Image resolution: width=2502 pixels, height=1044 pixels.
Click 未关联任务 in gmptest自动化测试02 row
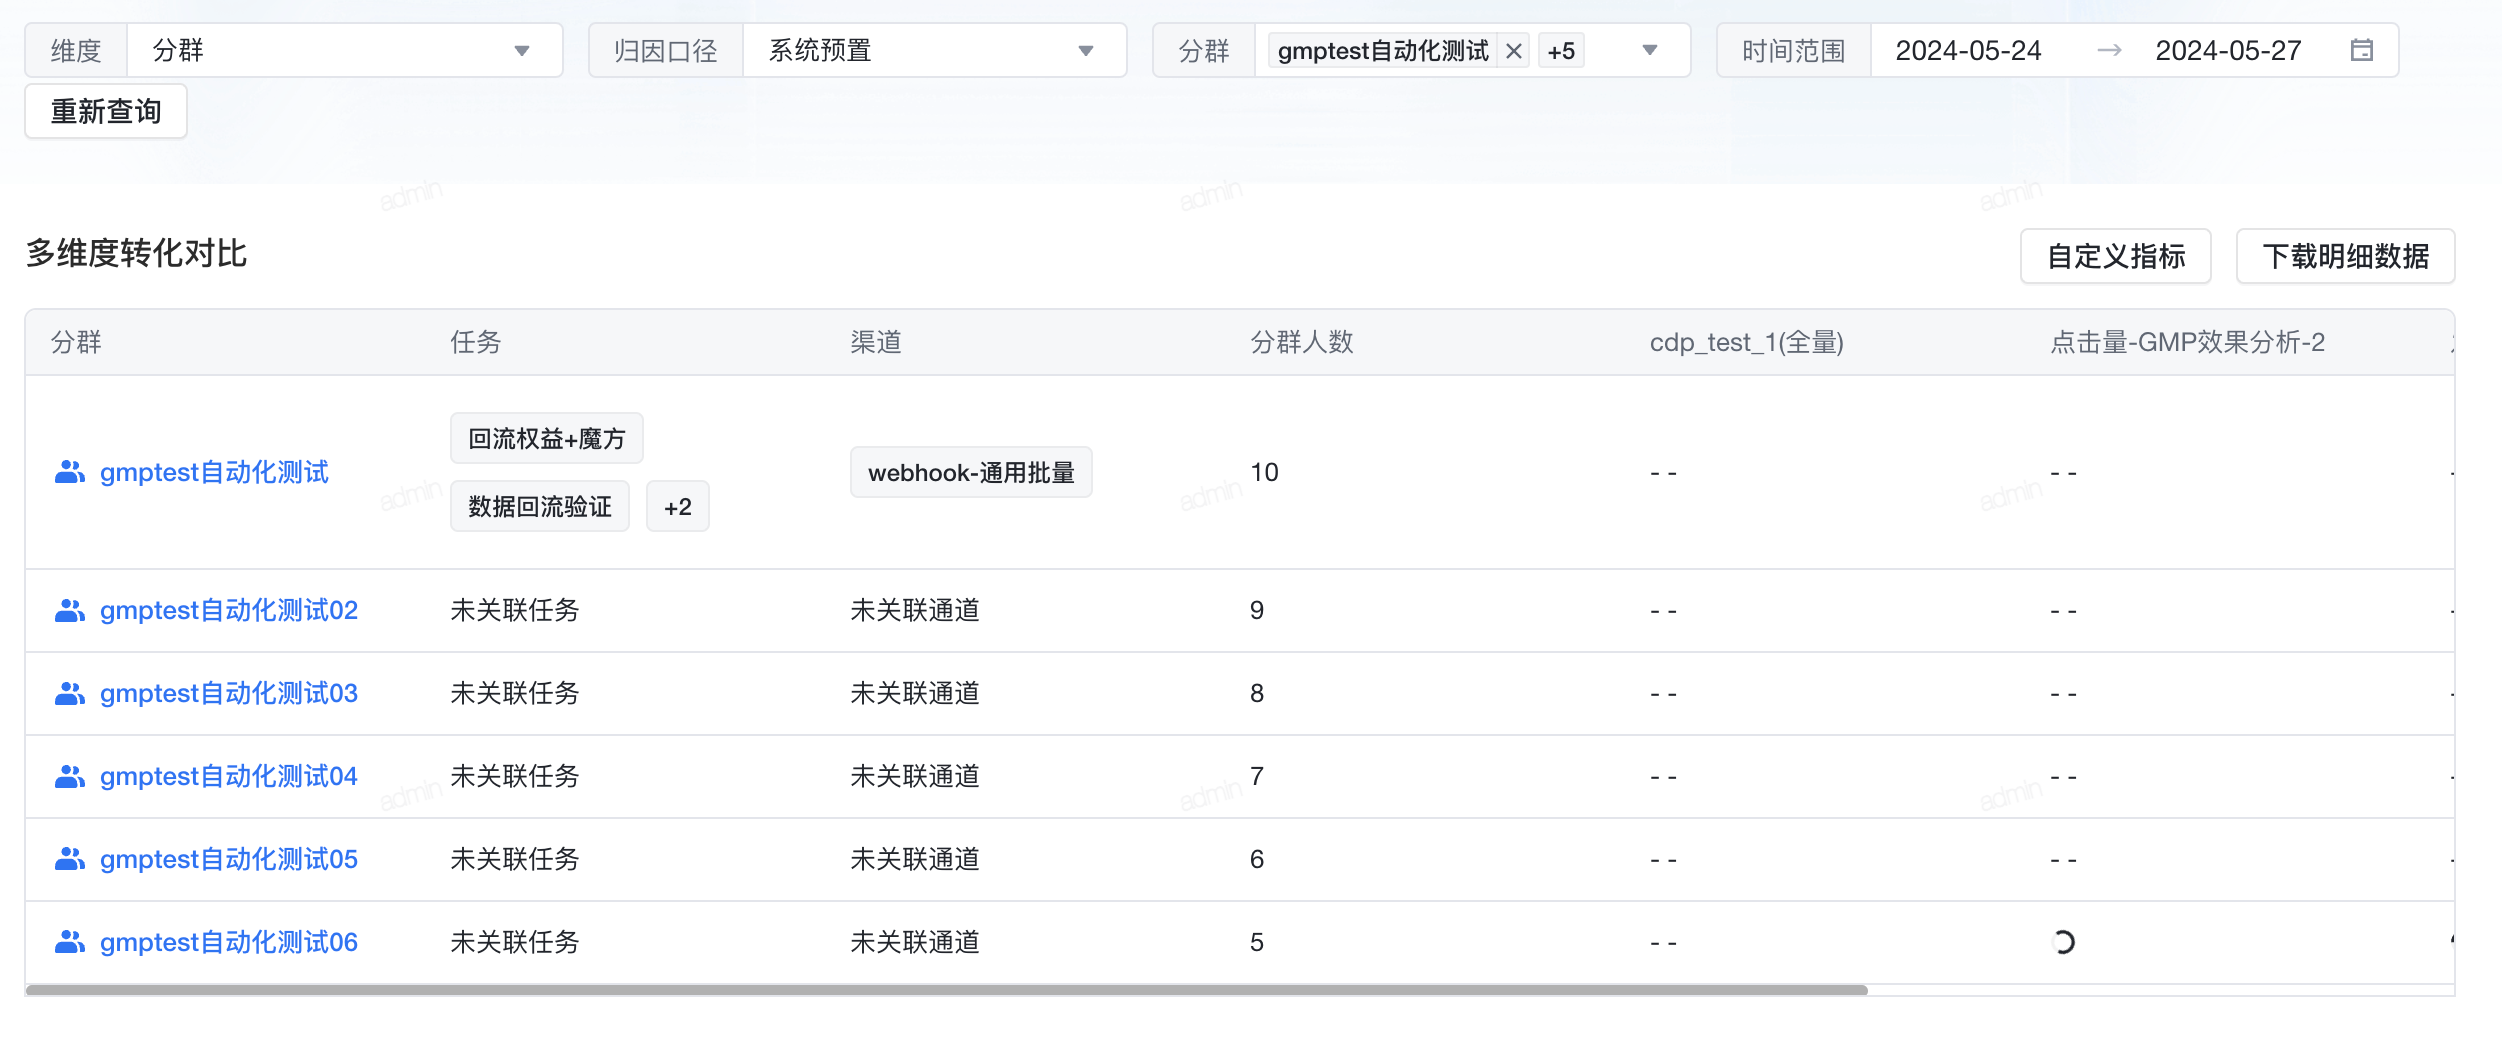(515, 610)
